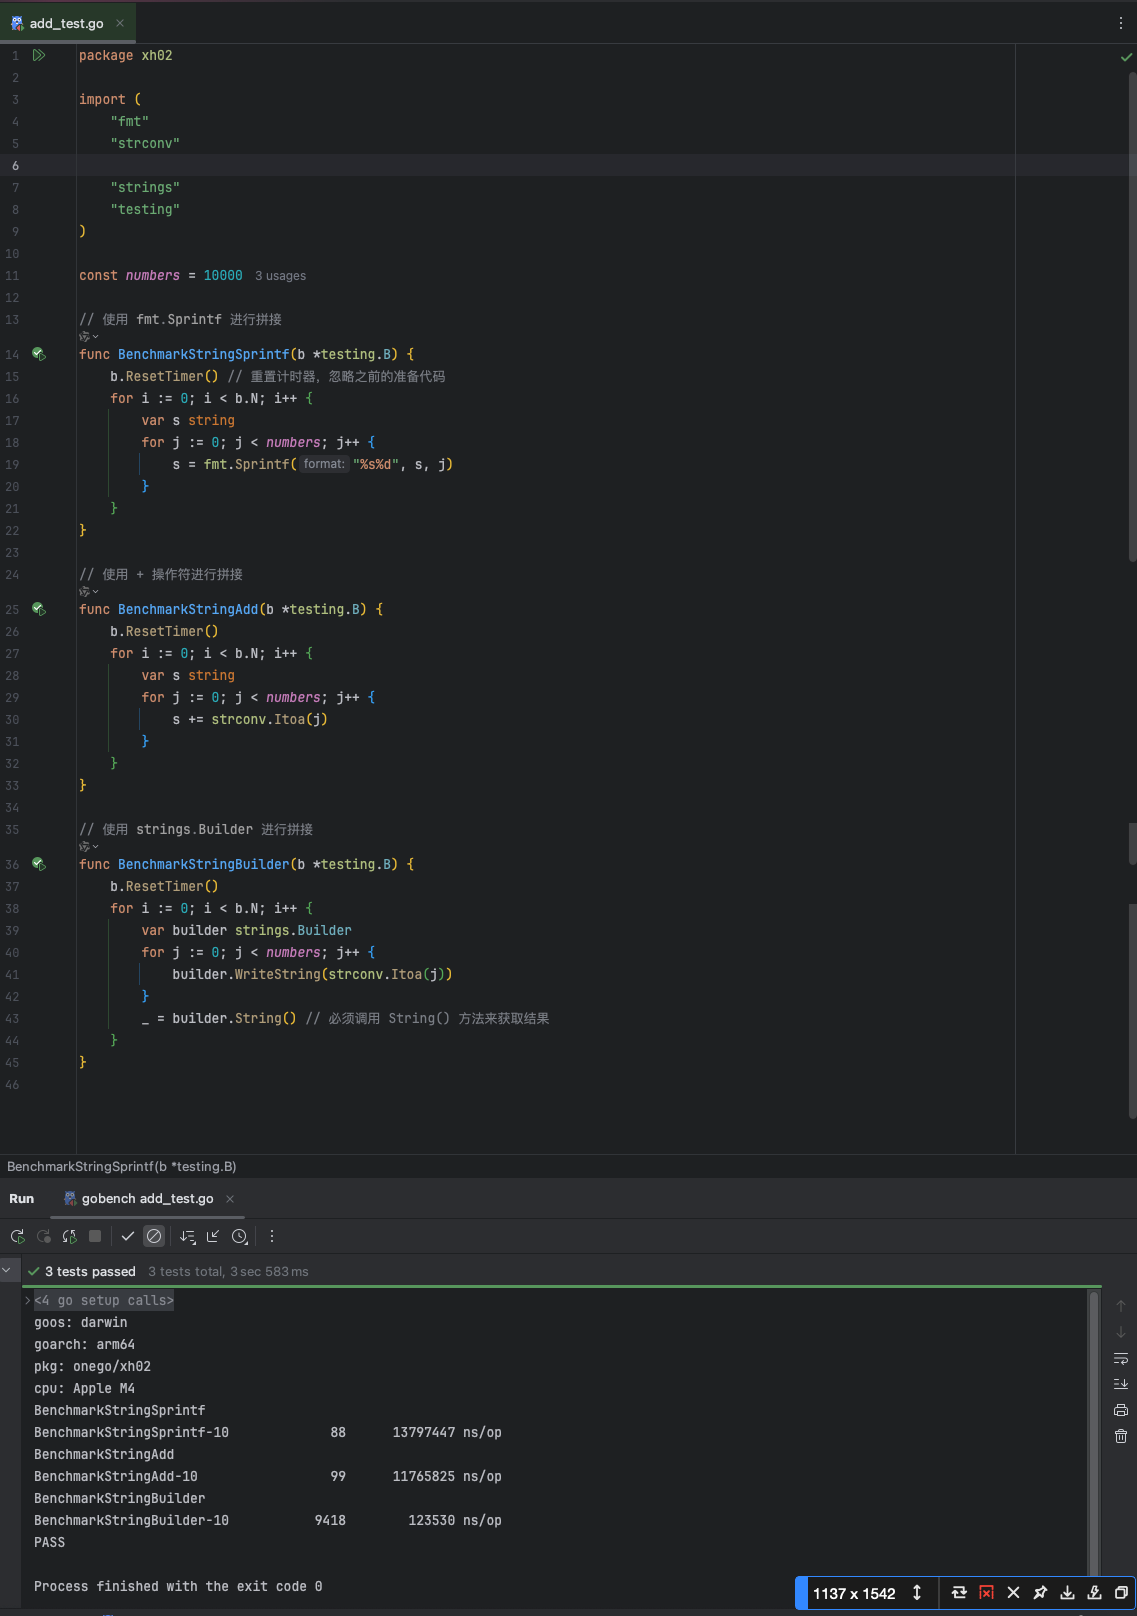Toggle Show Ignored tests filter
The height and width of the screenshot is (1616, 1137).
[154, 1236]
